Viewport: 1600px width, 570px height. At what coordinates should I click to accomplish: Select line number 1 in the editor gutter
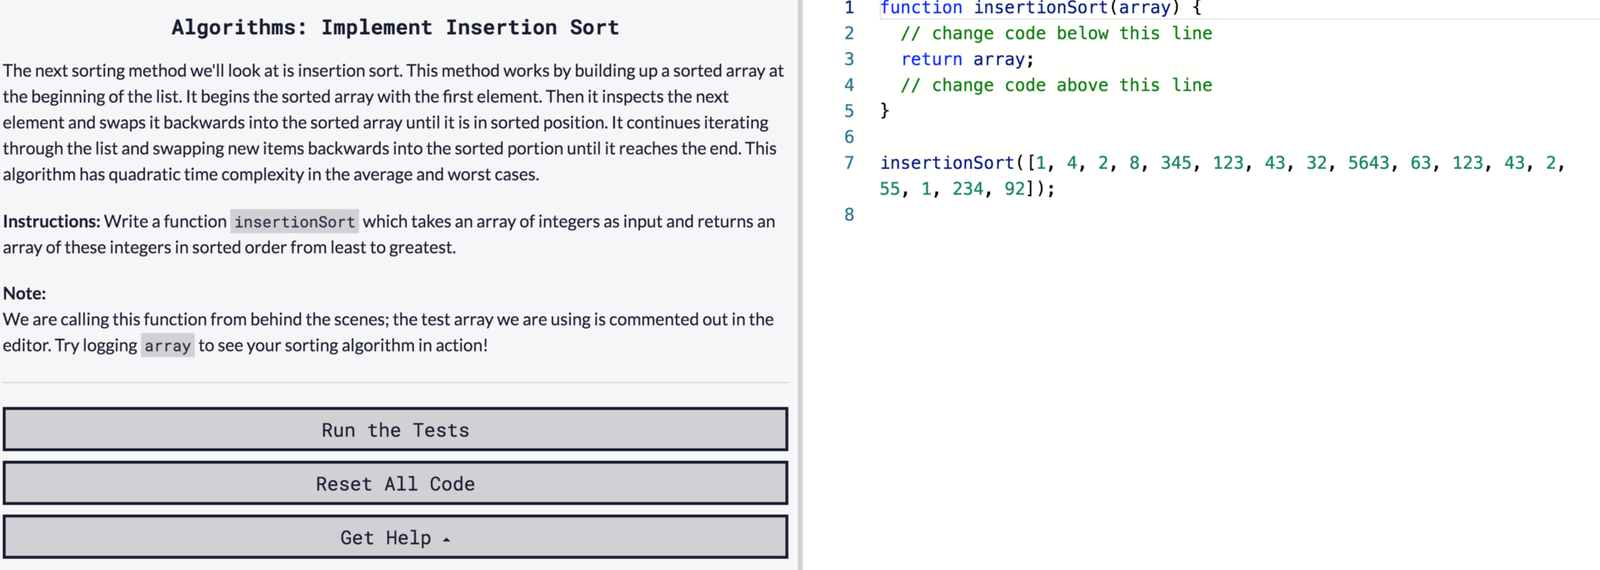tap(849, 8)
